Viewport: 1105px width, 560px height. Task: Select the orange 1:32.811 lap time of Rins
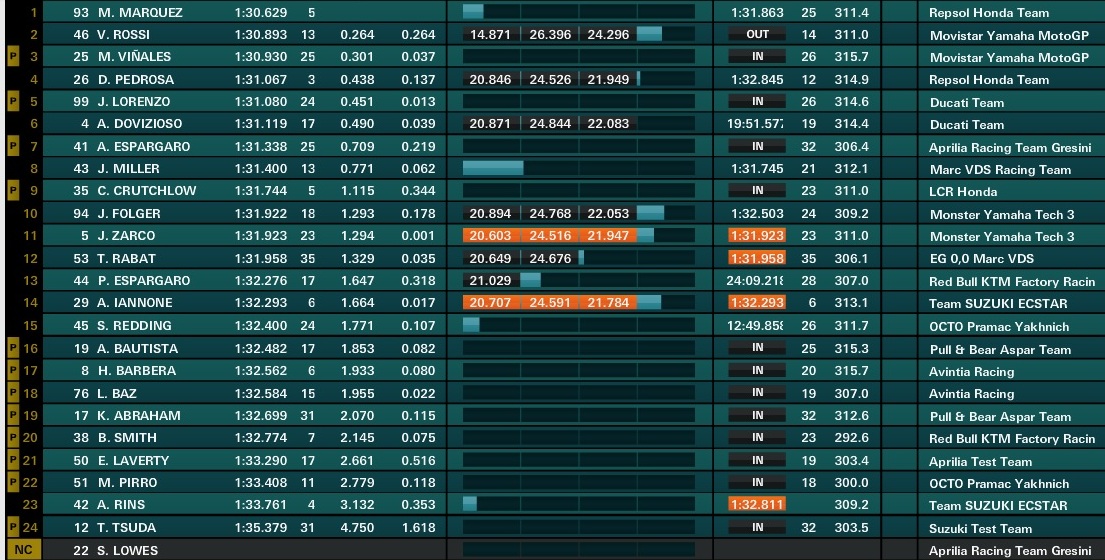coord(757,504)
